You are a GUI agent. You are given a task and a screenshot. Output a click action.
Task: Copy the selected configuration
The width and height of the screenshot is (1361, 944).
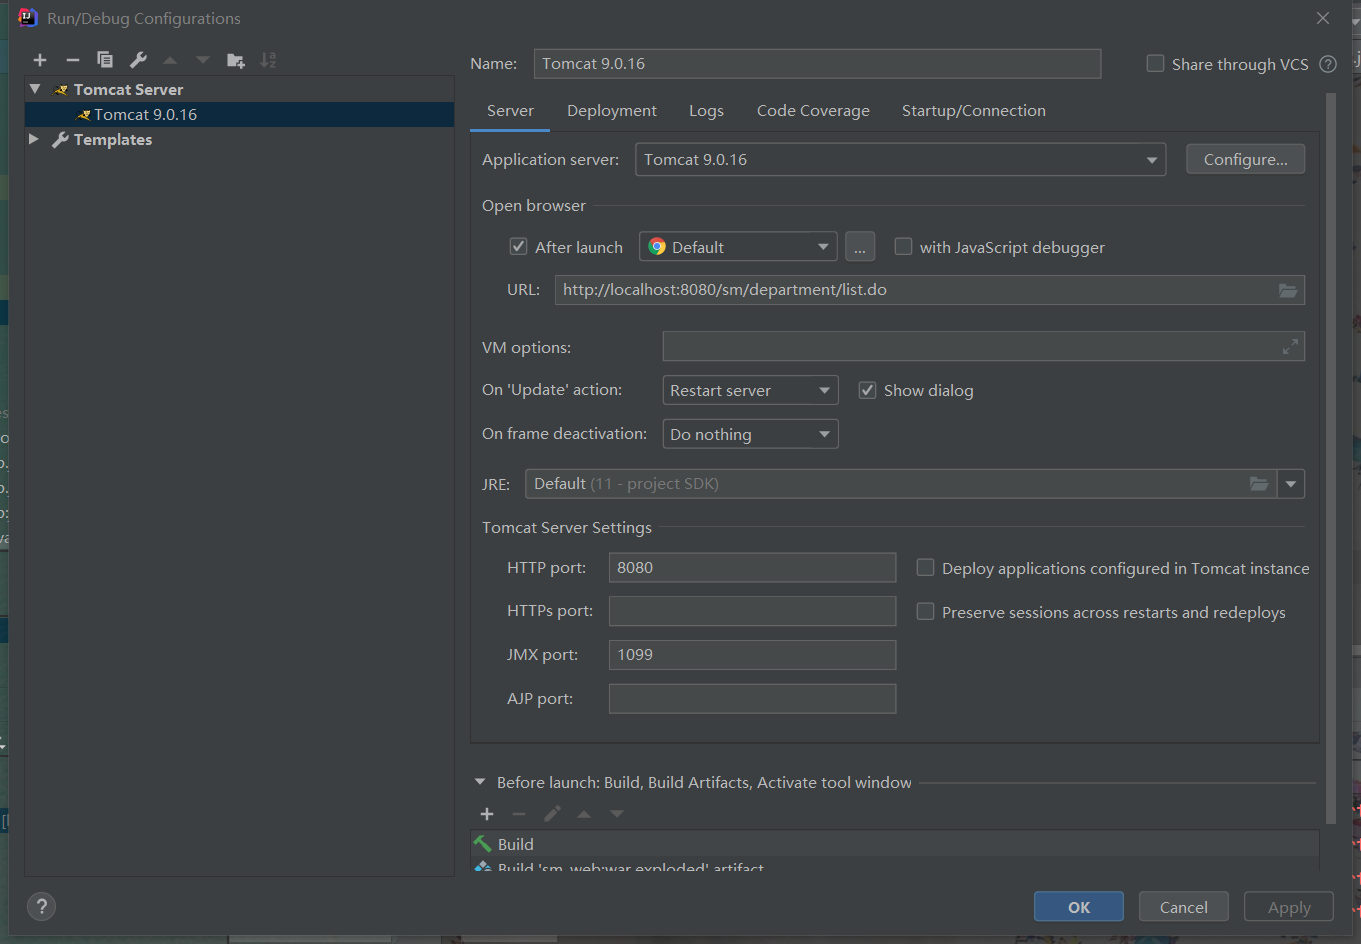click(105, 60)
